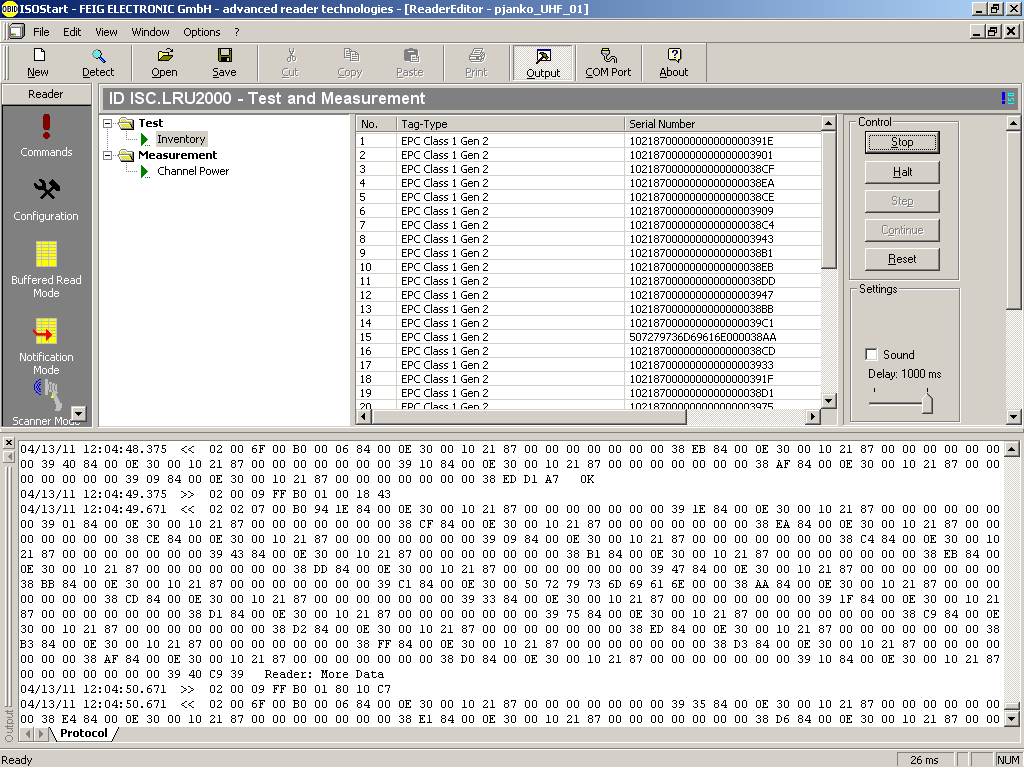Select Notification Mode sidebar icon

(x=46, y=331)
